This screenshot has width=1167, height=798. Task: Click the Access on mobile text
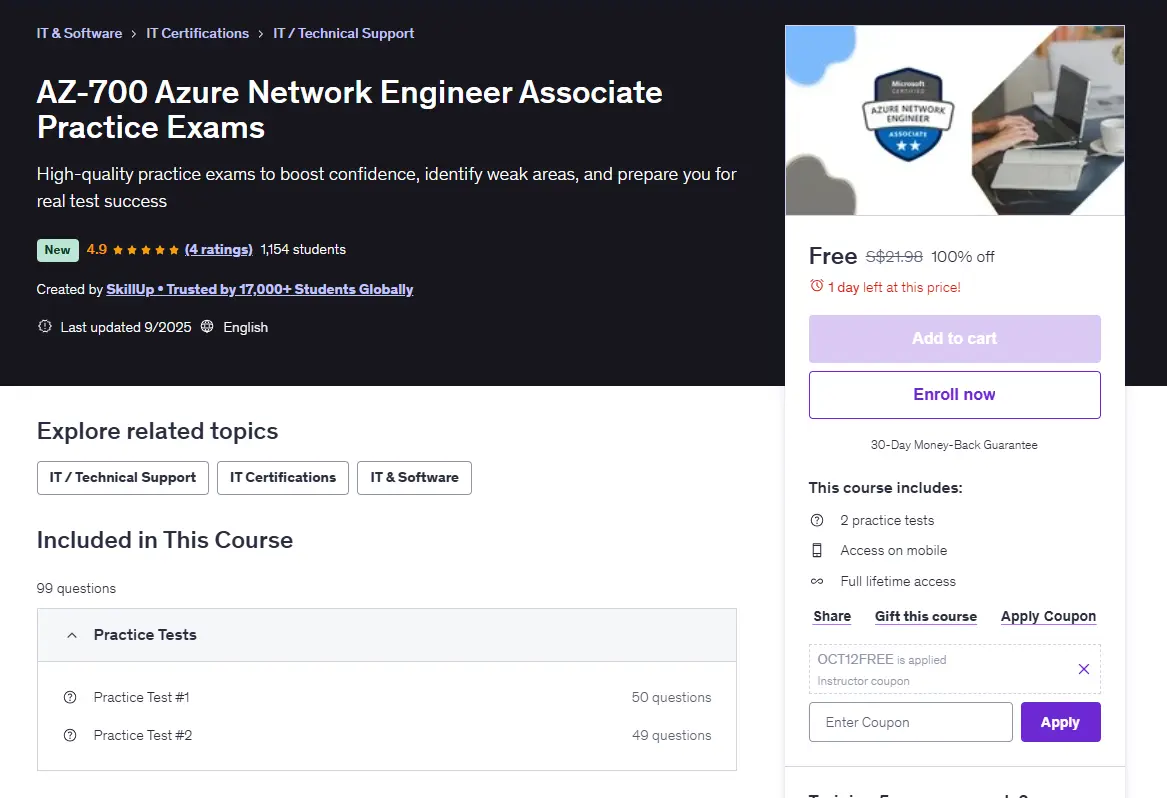[894, 550]
